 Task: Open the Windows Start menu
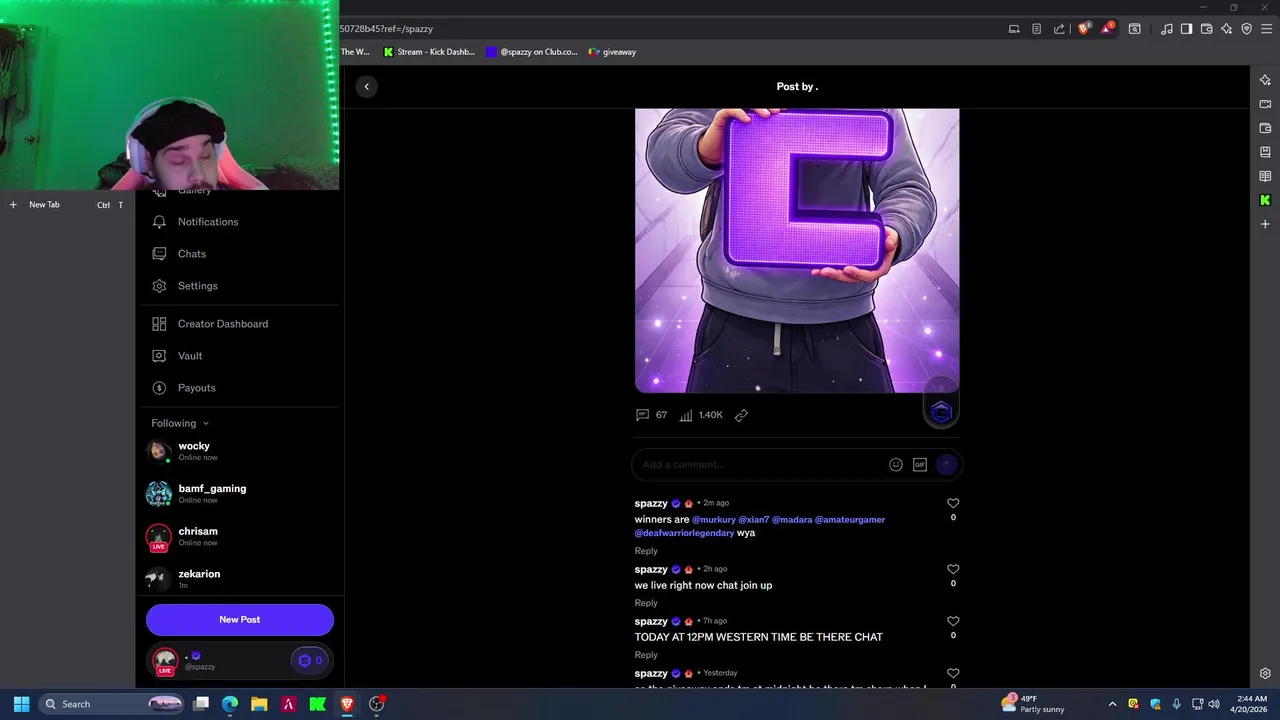21,704
